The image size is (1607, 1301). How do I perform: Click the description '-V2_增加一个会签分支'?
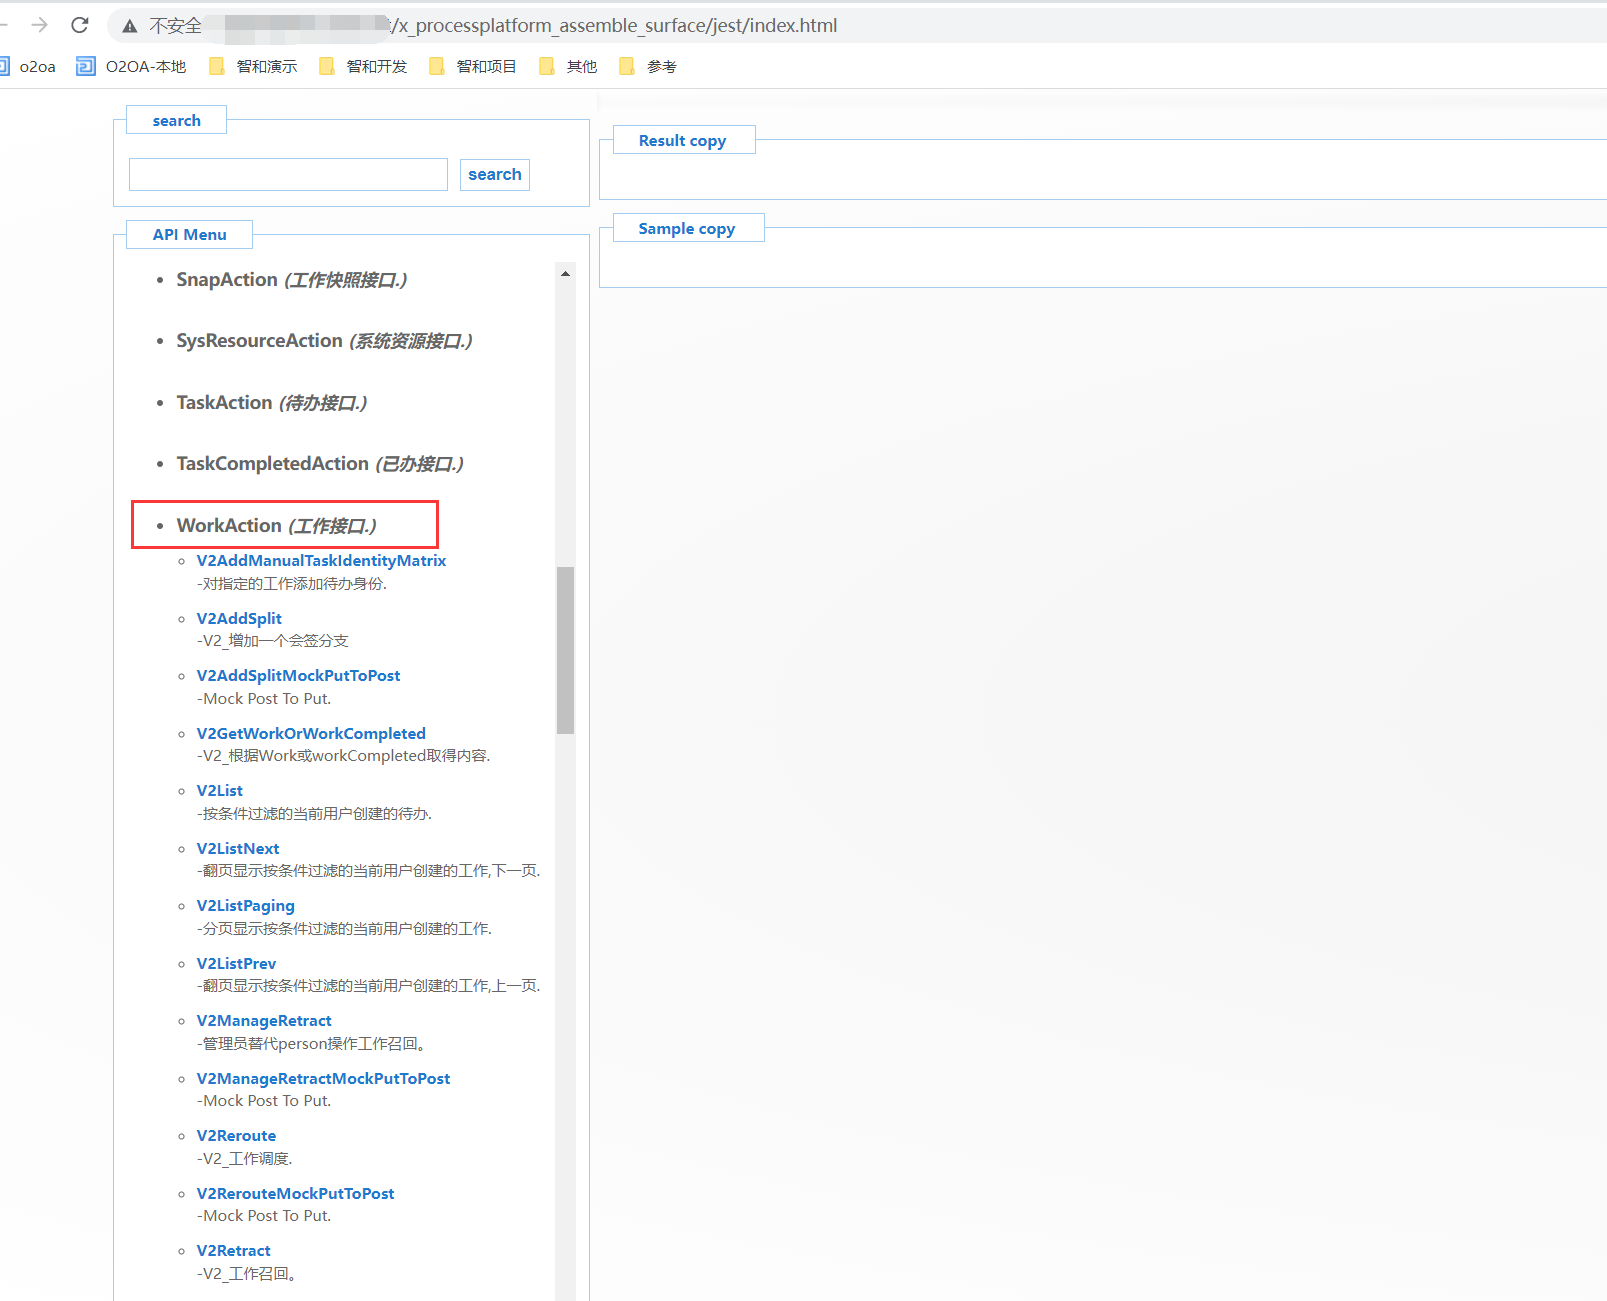[273, 641]
